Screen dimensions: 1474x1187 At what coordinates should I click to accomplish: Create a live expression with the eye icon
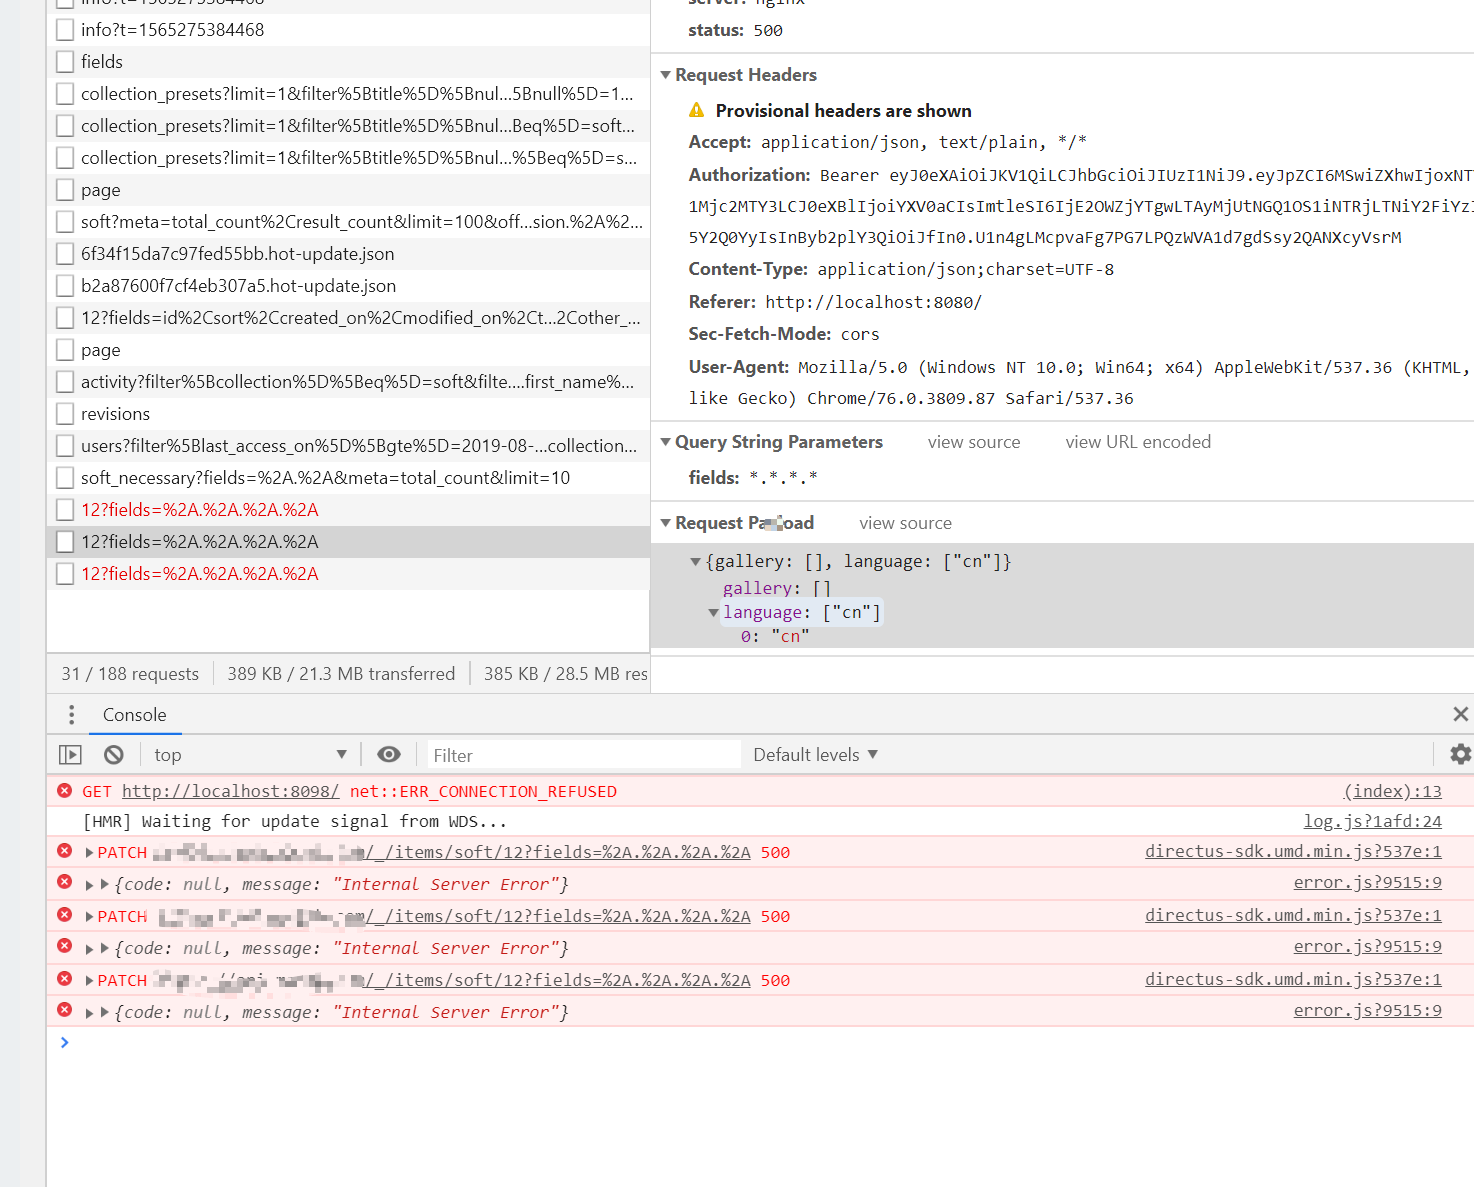[389, 754]
